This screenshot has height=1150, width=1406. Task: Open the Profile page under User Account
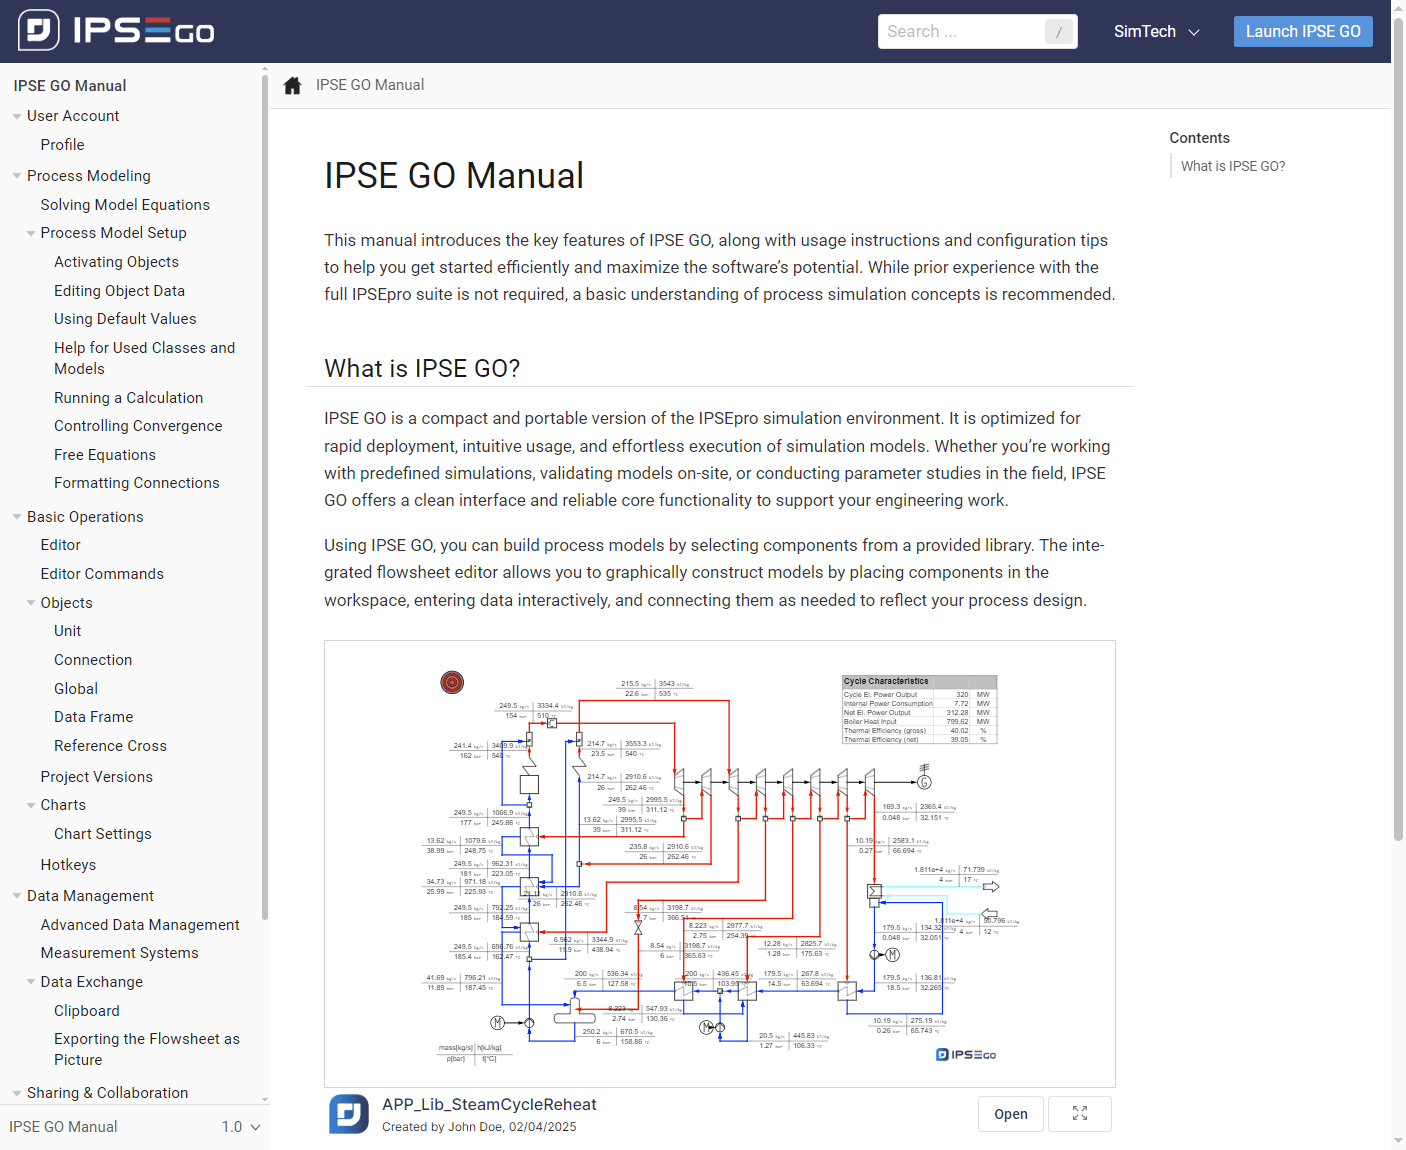coord(62,144)
